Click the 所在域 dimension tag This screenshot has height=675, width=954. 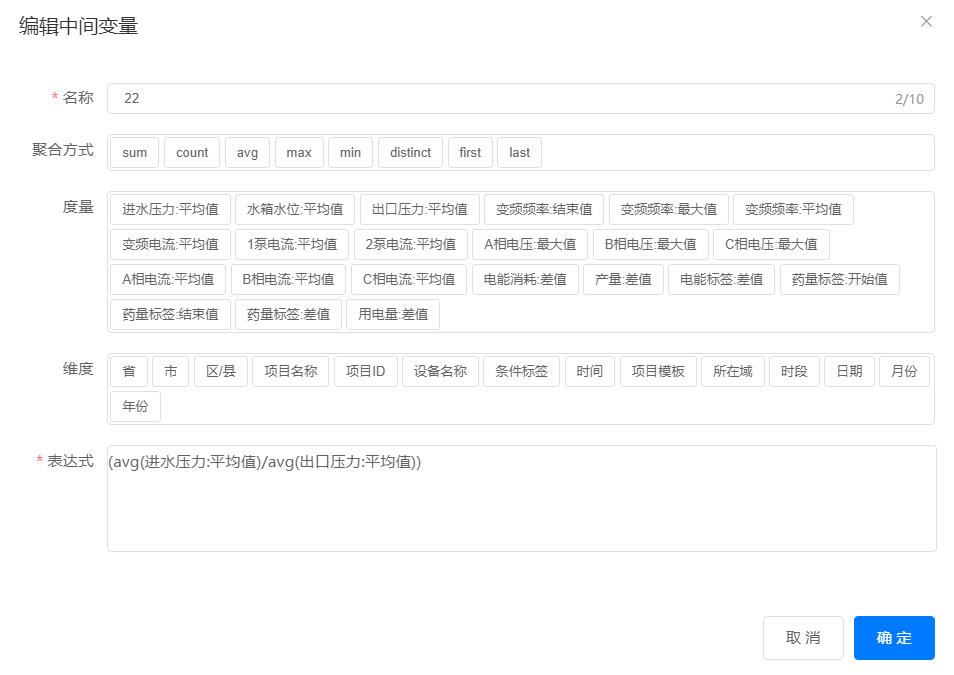(733, 371)
